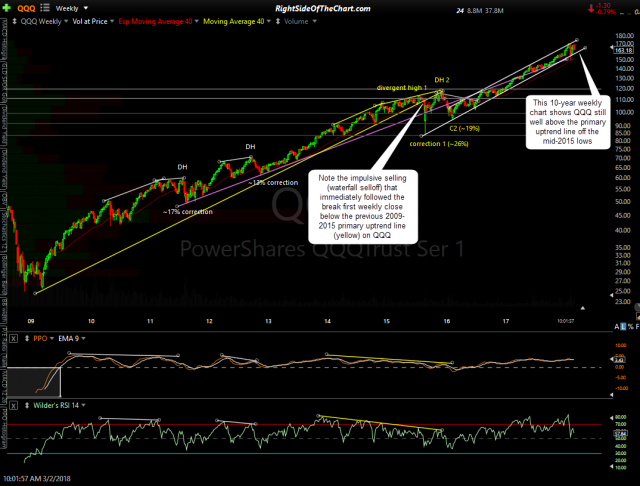
Task: Open the Wilder's RSI 14 dropdown
Action: pos(83,405)
